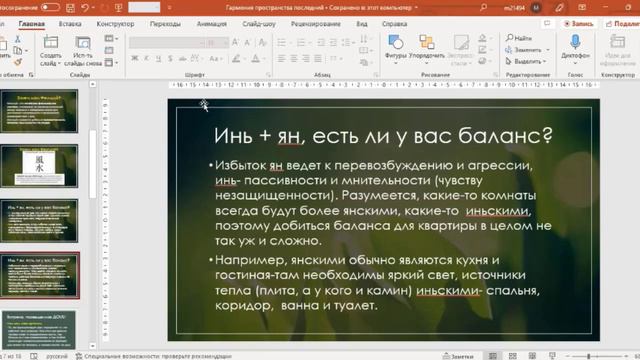This screenshot has width=640, height=360.
Task: Toggle the AutoSave switch in title bar
Action: point(50,7)
